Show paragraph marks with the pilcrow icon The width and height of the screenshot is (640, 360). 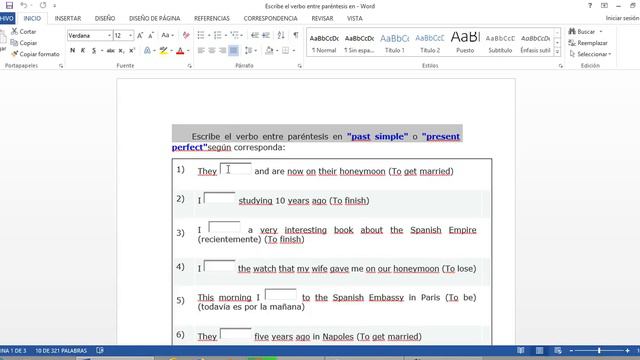296,36
